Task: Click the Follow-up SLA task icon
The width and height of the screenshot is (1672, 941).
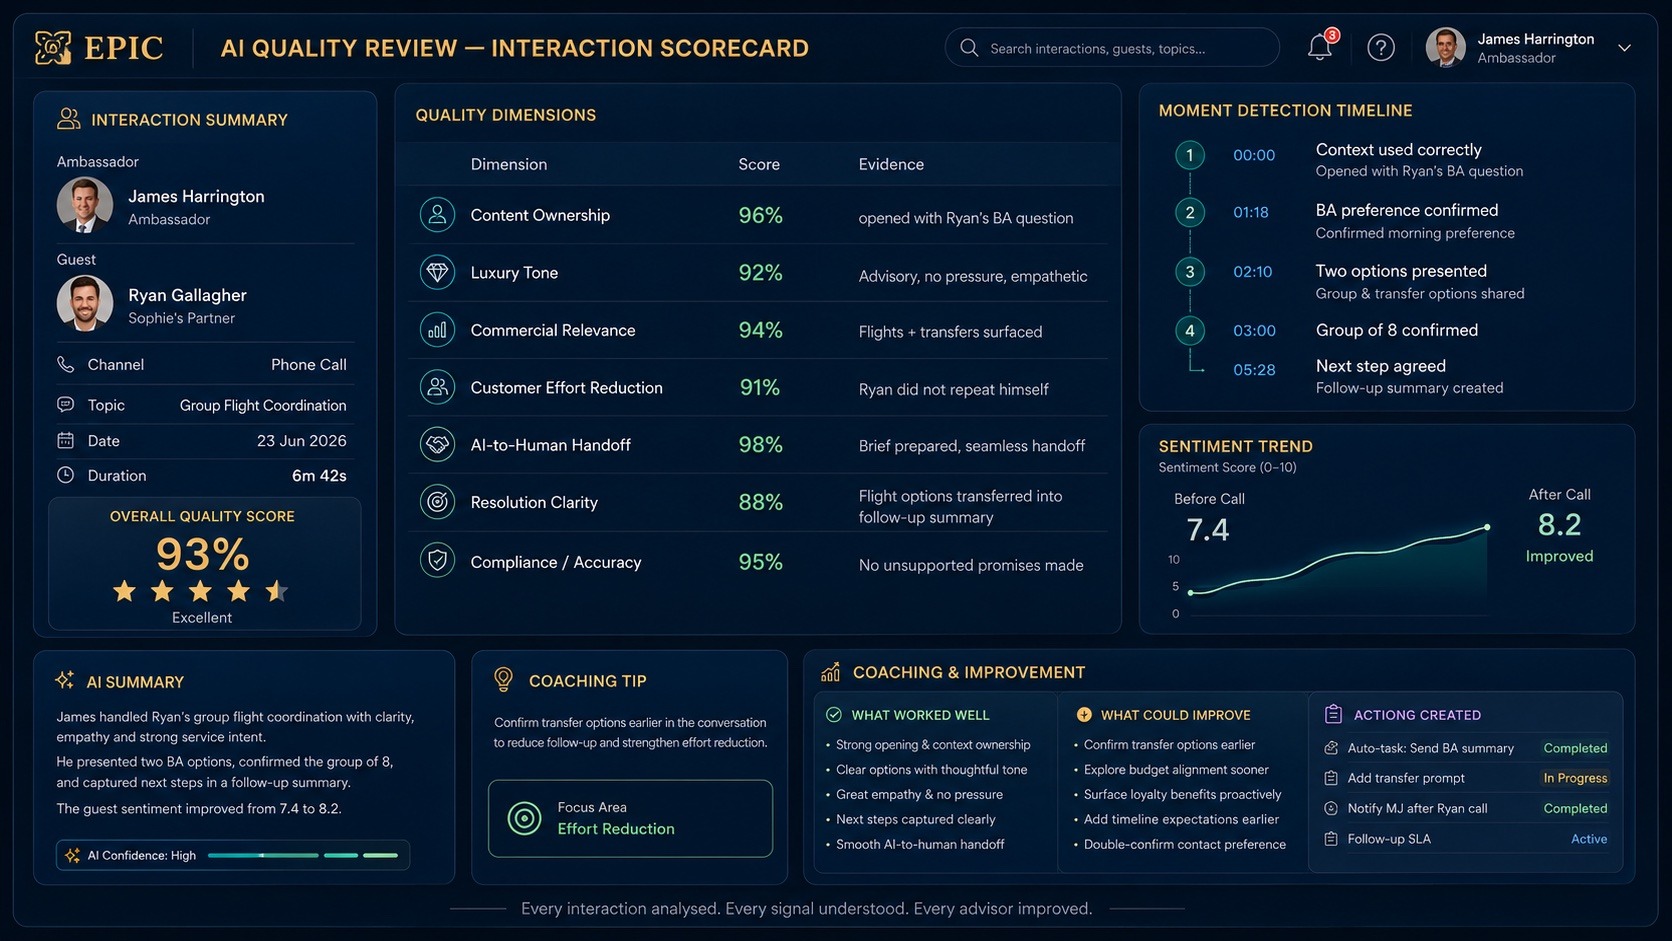Action: 1331,839
